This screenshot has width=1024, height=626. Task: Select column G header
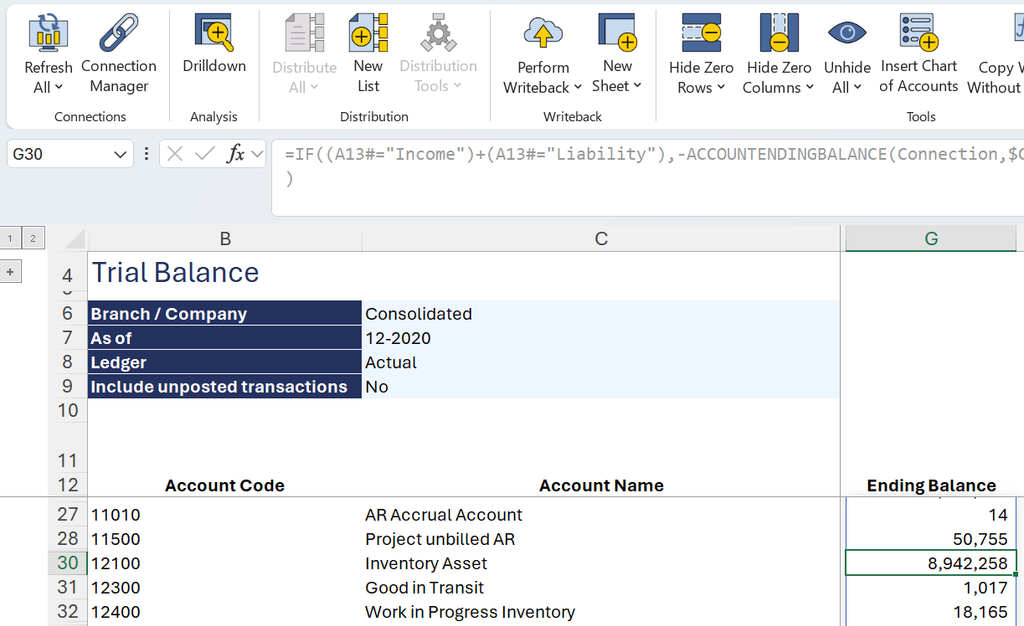931,239
